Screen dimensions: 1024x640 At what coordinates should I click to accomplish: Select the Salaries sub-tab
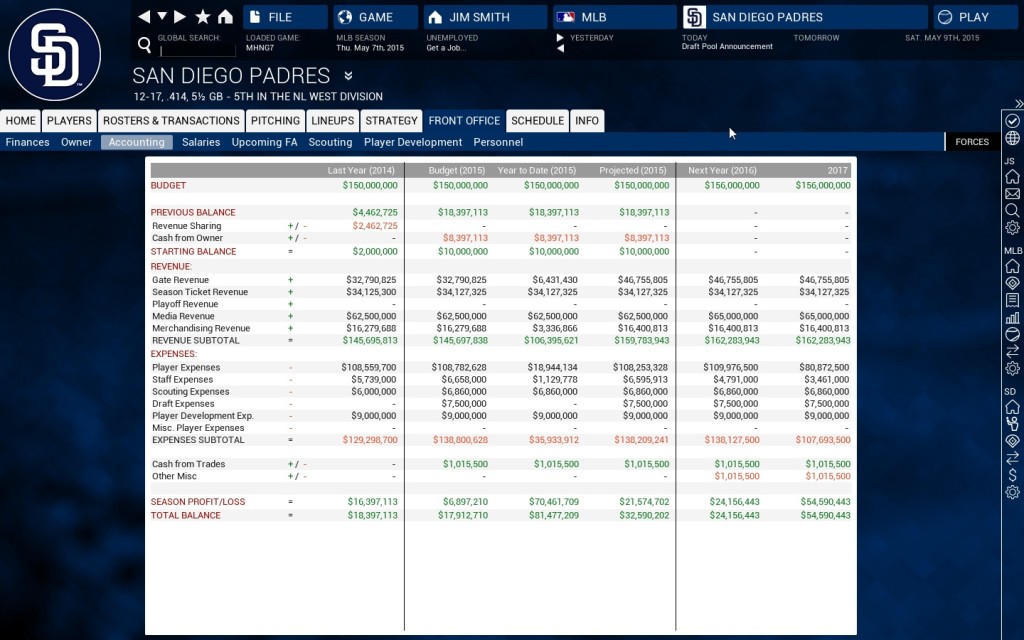tap(201, 143)
